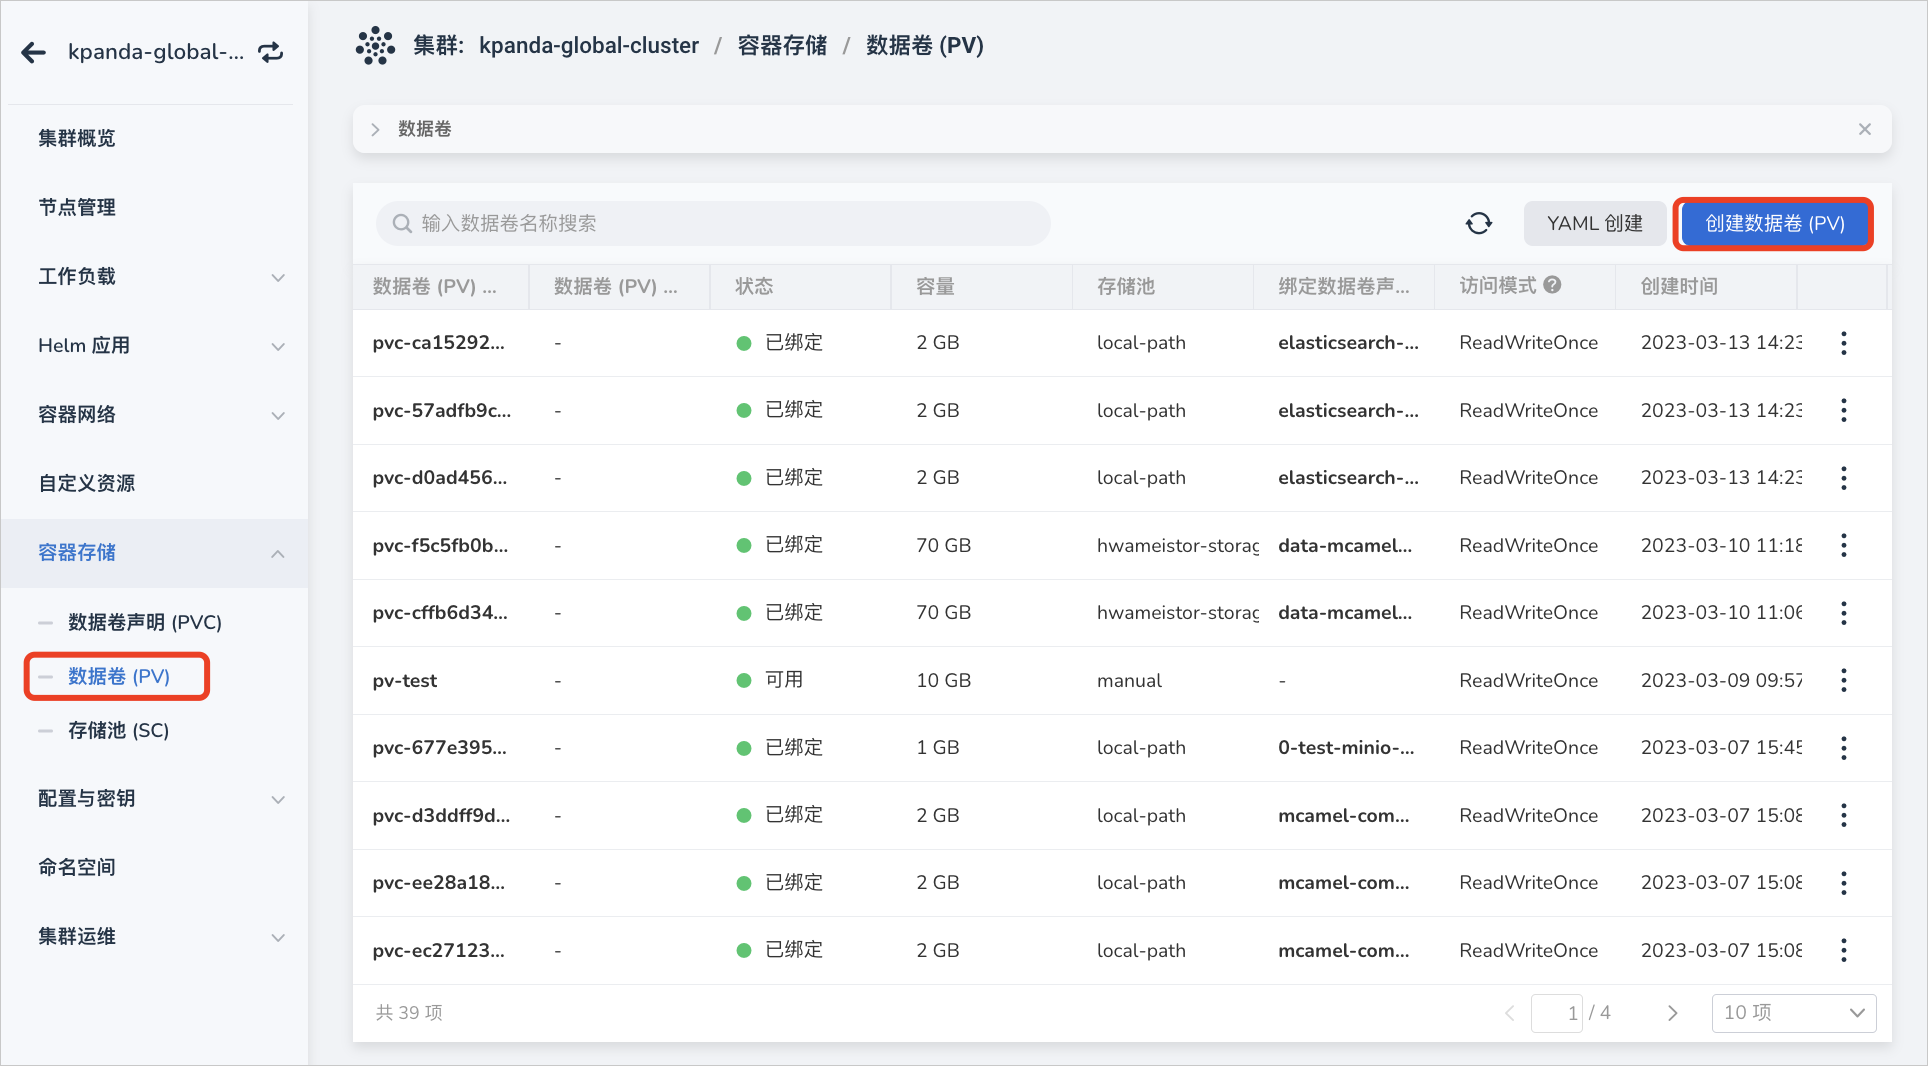
Task: Click the 状态 column header
Action: [754, 286]
